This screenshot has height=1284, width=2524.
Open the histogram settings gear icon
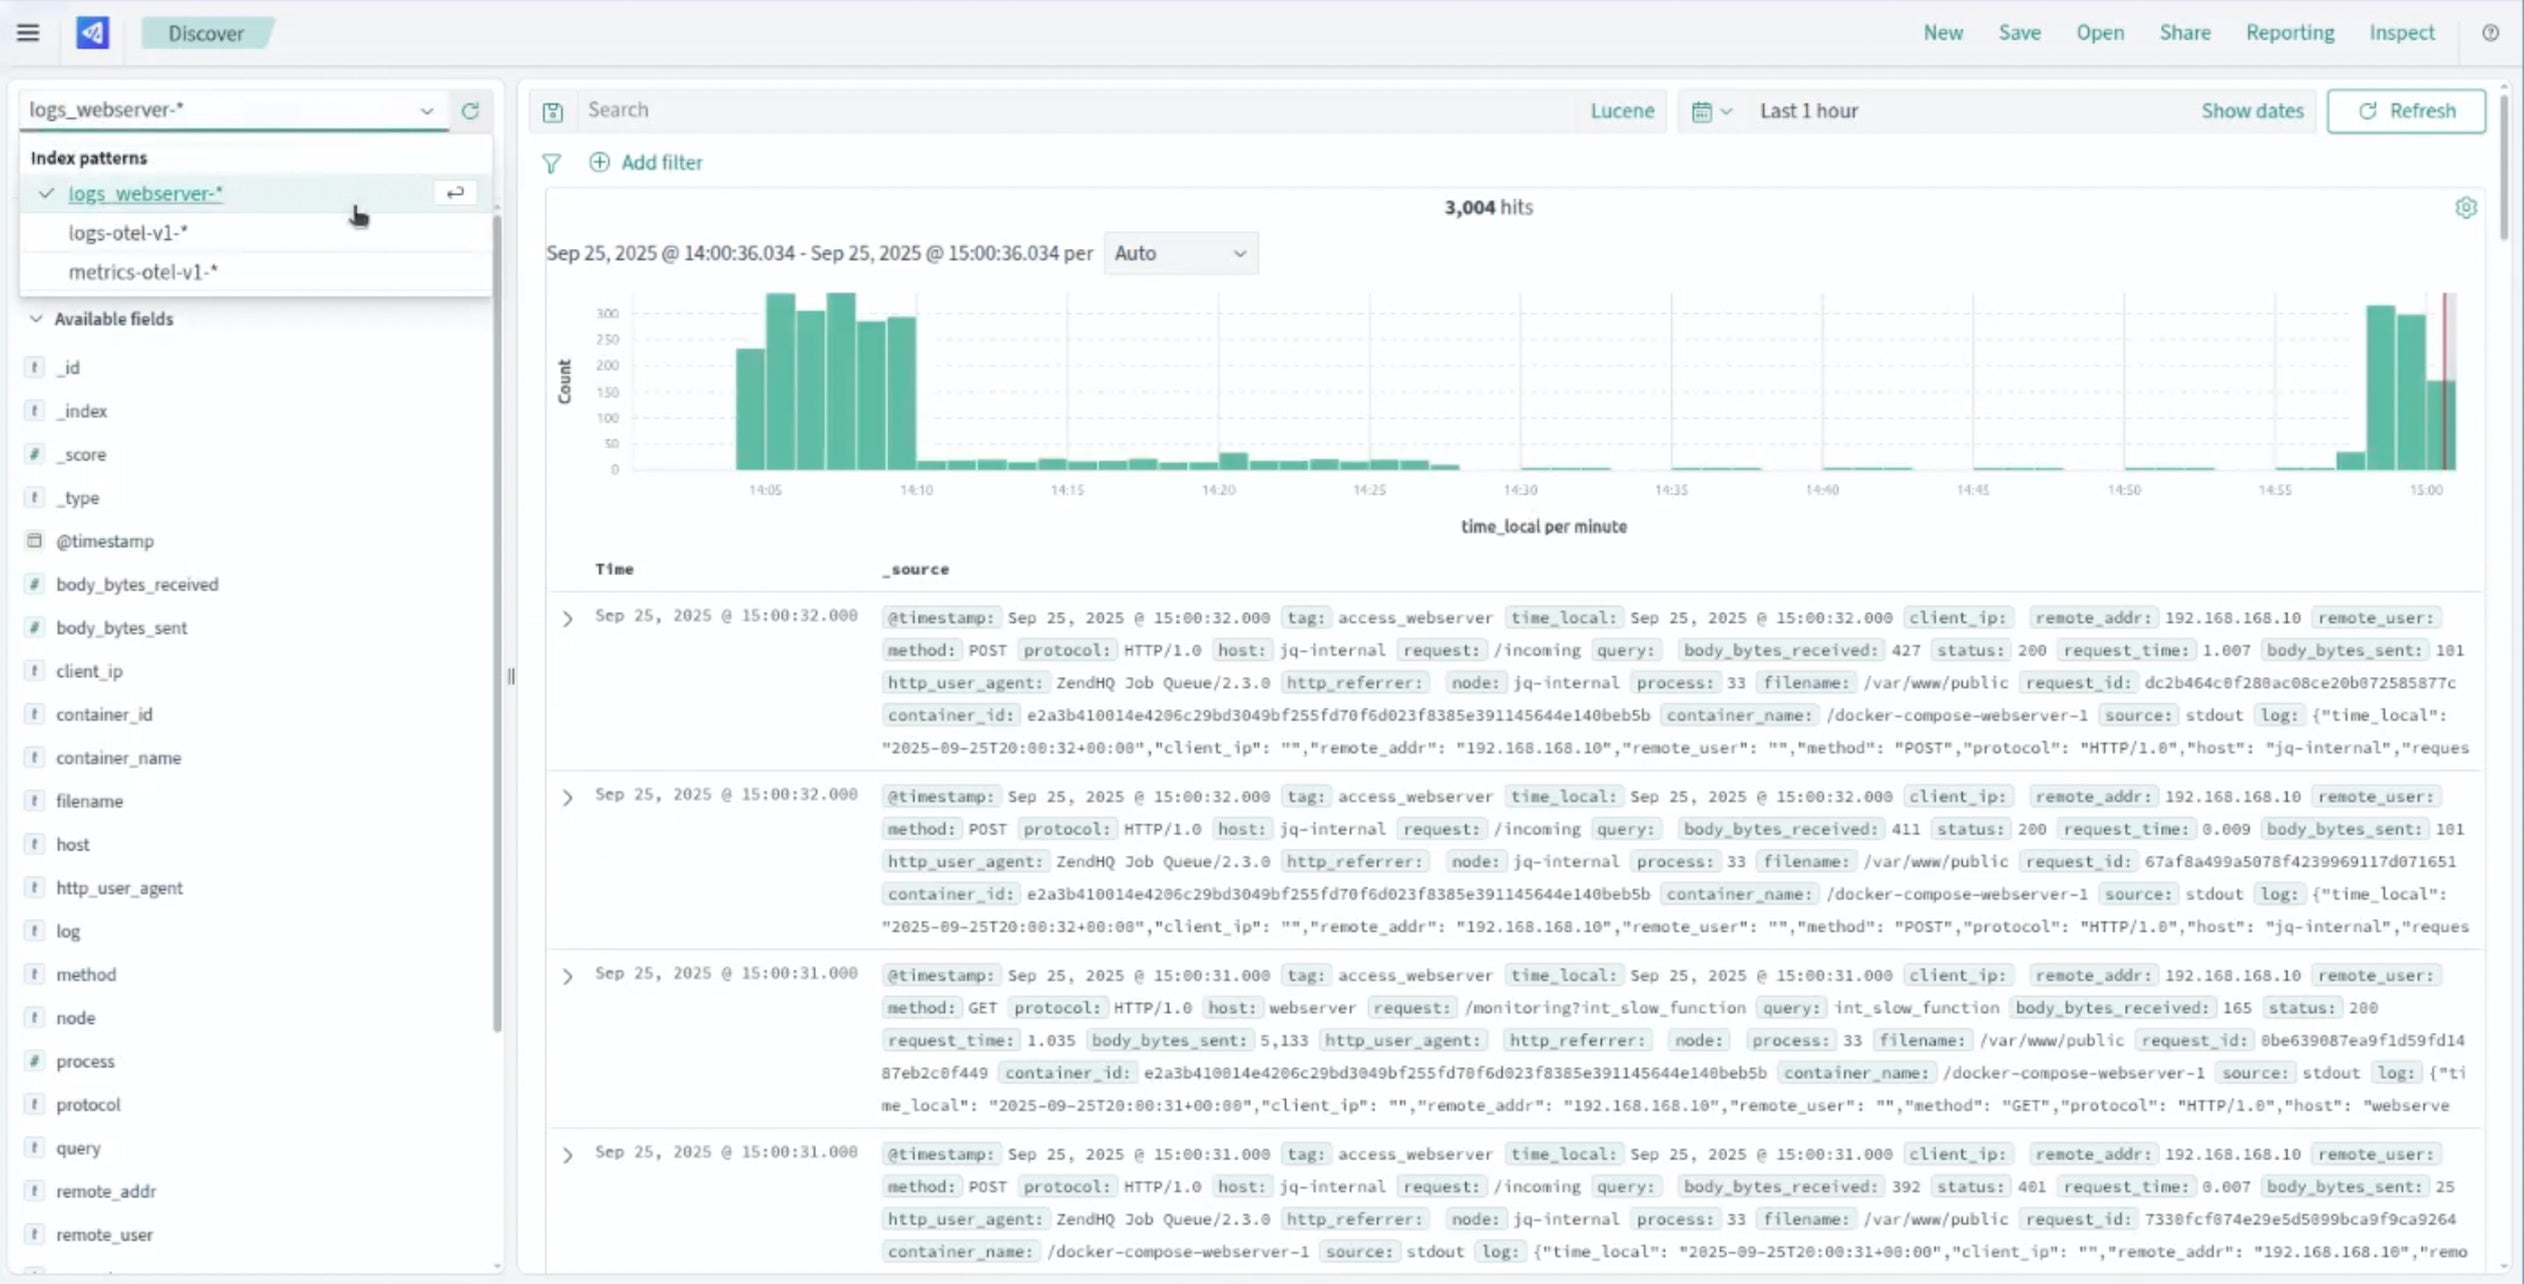2465,208
